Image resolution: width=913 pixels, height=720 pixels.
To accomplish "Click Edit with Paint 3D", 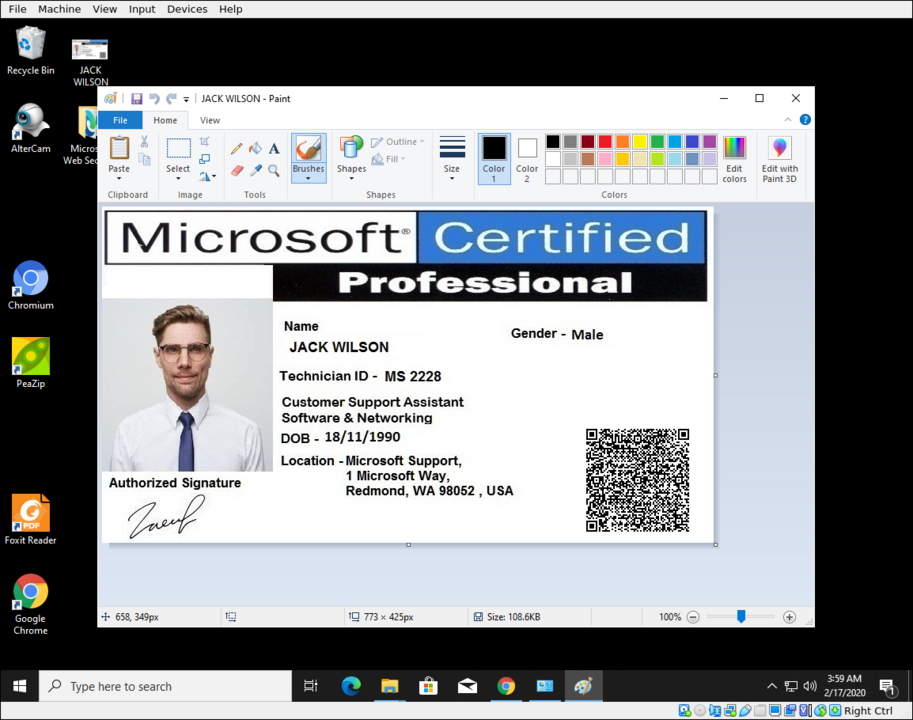I will (780, 158).
